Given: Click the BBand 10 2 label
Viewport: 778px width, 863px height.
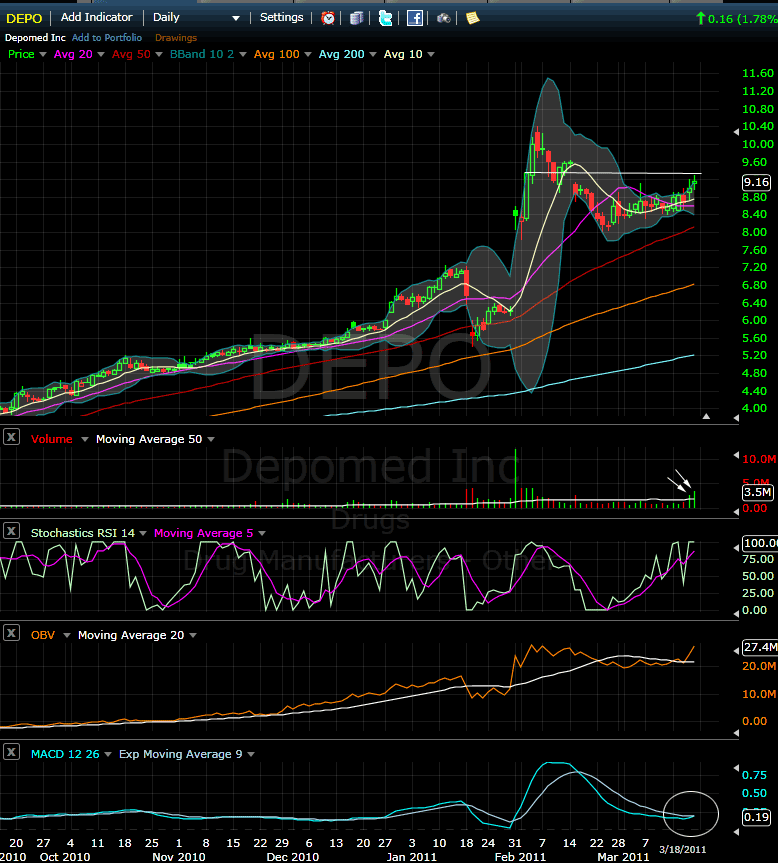Looking at the screenshot, I should point(202,54).
